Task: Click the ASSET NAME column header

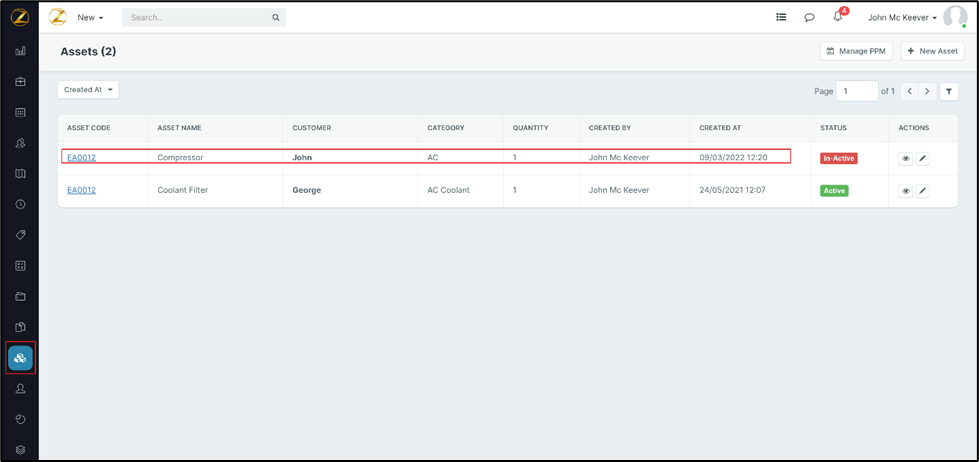Action: point(179,128)
